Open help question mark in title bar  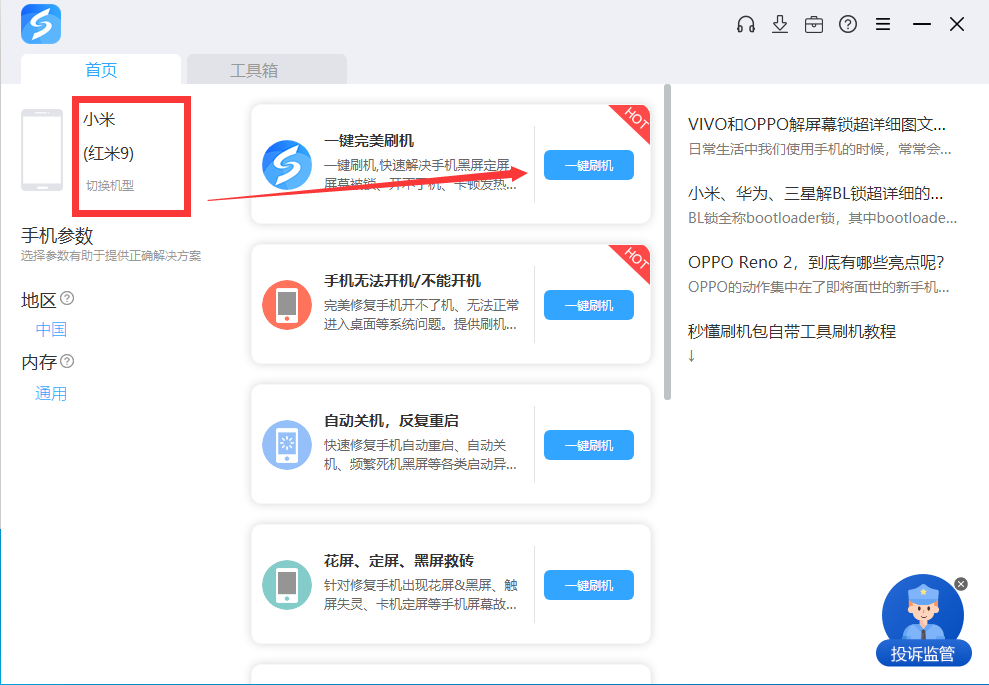(848, 25)
